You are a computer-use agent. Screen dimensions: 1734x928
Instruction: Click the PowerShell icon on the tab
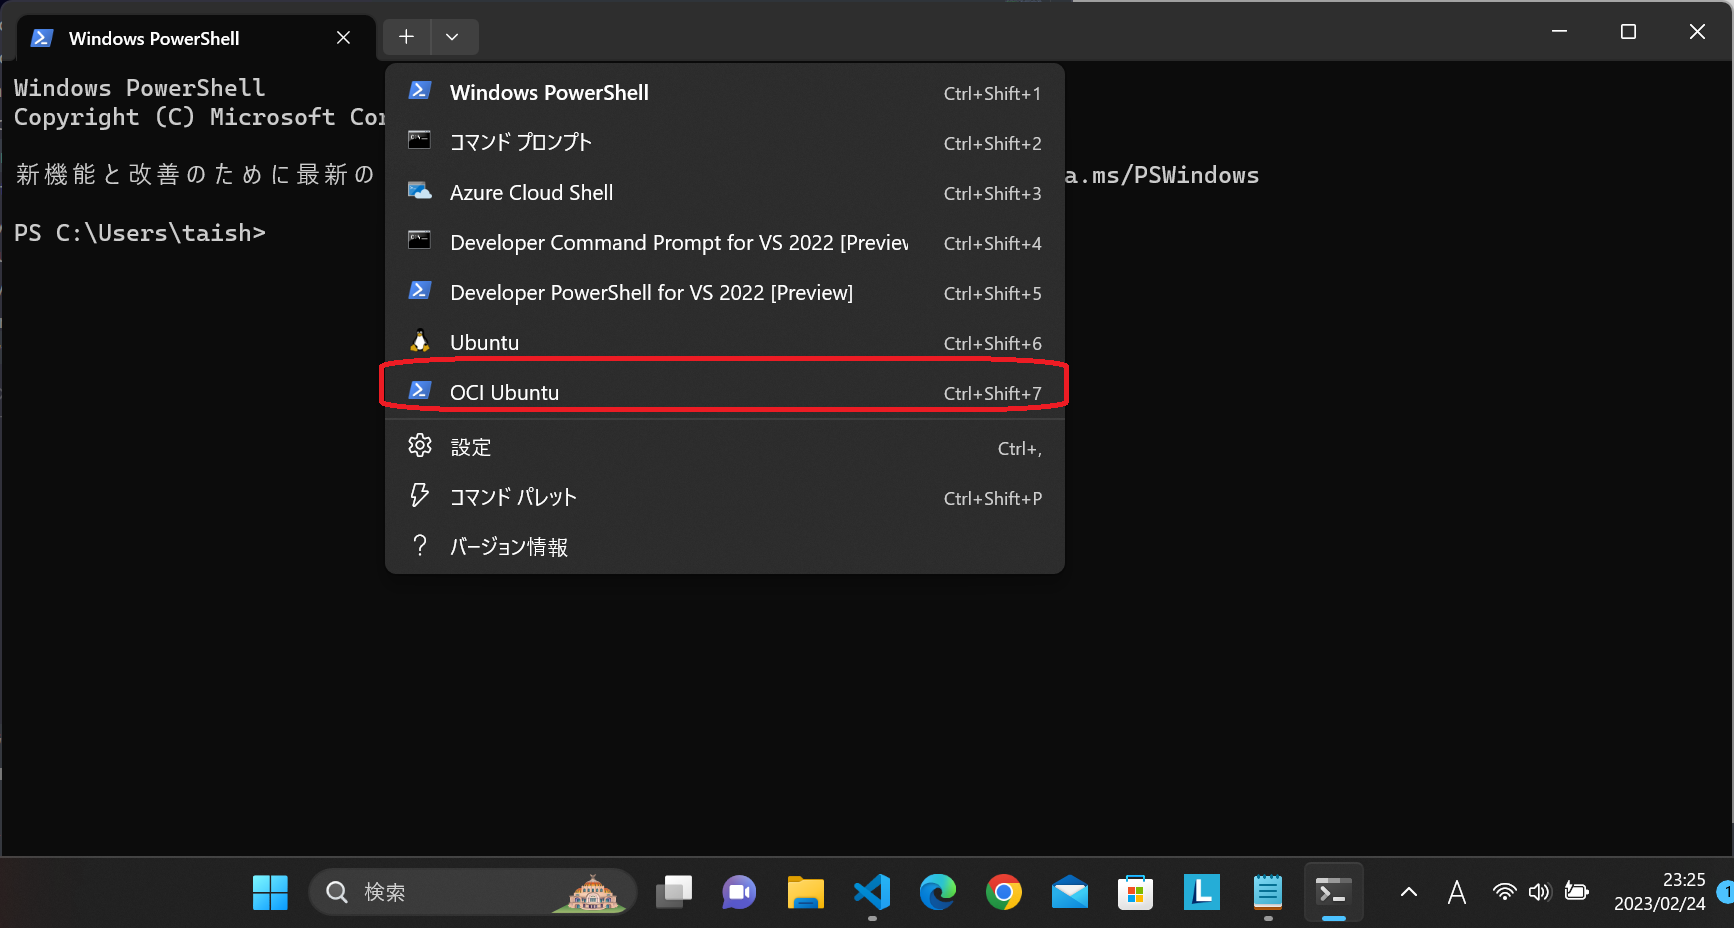pyautogui.click(x=42, y=38)
